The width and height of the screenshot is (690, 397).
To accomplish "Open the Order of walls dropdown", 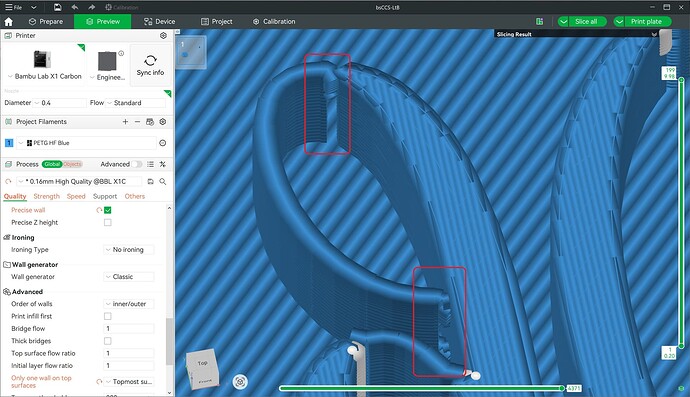I will (x=129, y=304).
